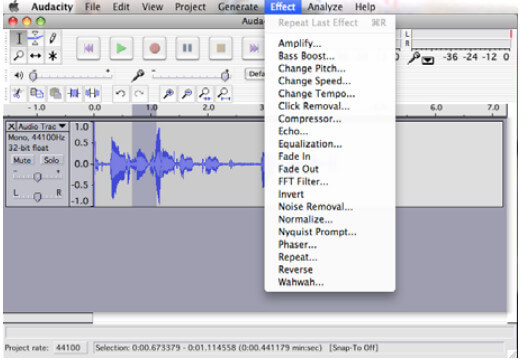521x364 pixels.
Task: Select the Time Shift tool
Action: click(35, 55)
